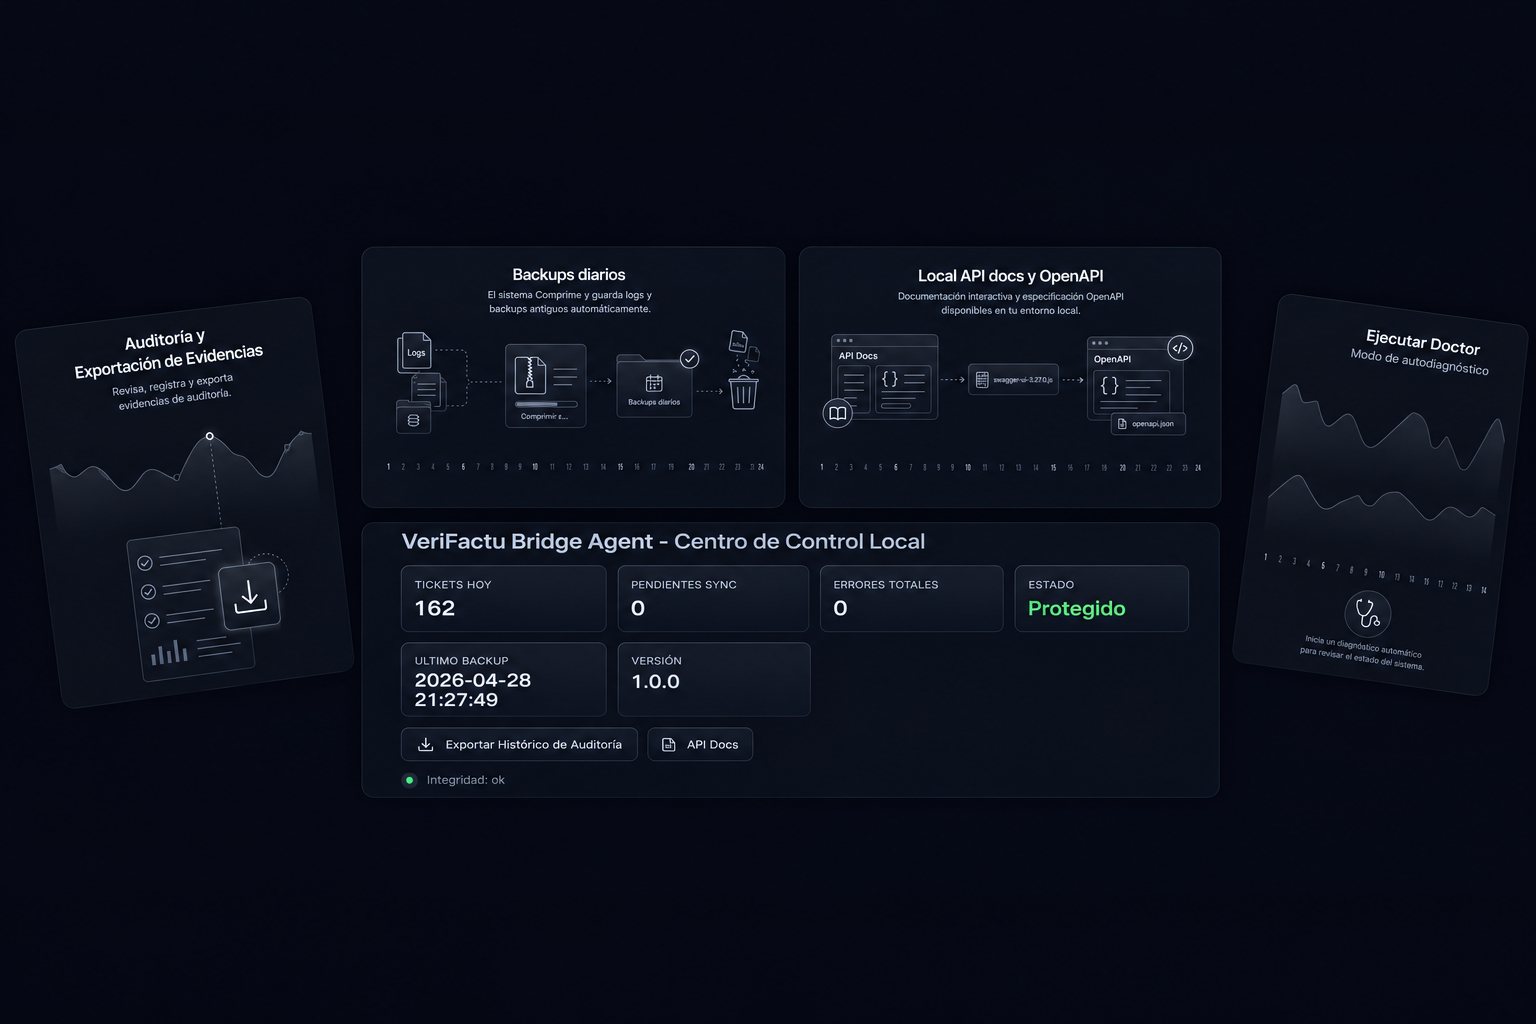The image size is (1536, 1024).
Task: Click the database cylinder icon under Logs
Action: [x=413, y=420]
